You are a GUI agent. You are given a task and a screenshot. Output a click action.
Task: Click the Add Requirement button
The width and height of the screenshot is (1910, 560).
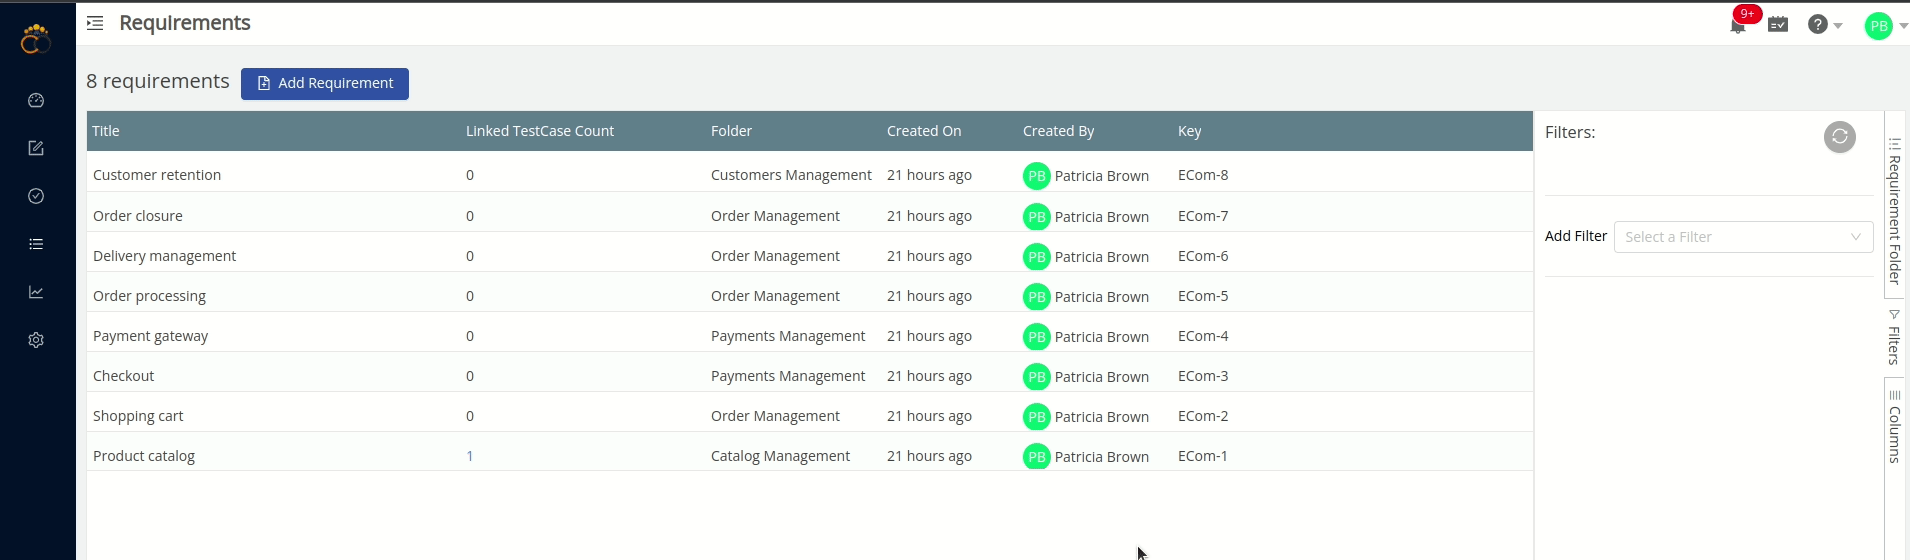(x=325, y=83)
